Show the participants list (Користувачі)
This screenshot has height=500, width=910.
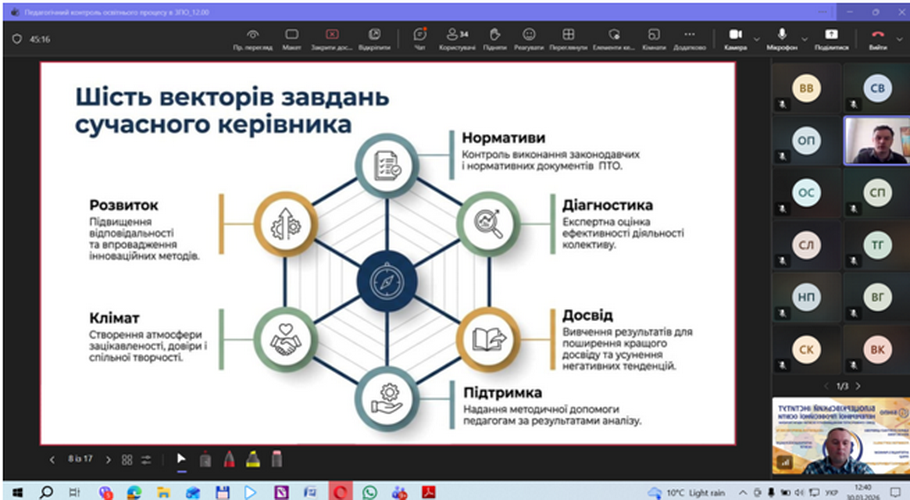coord(458,38)
